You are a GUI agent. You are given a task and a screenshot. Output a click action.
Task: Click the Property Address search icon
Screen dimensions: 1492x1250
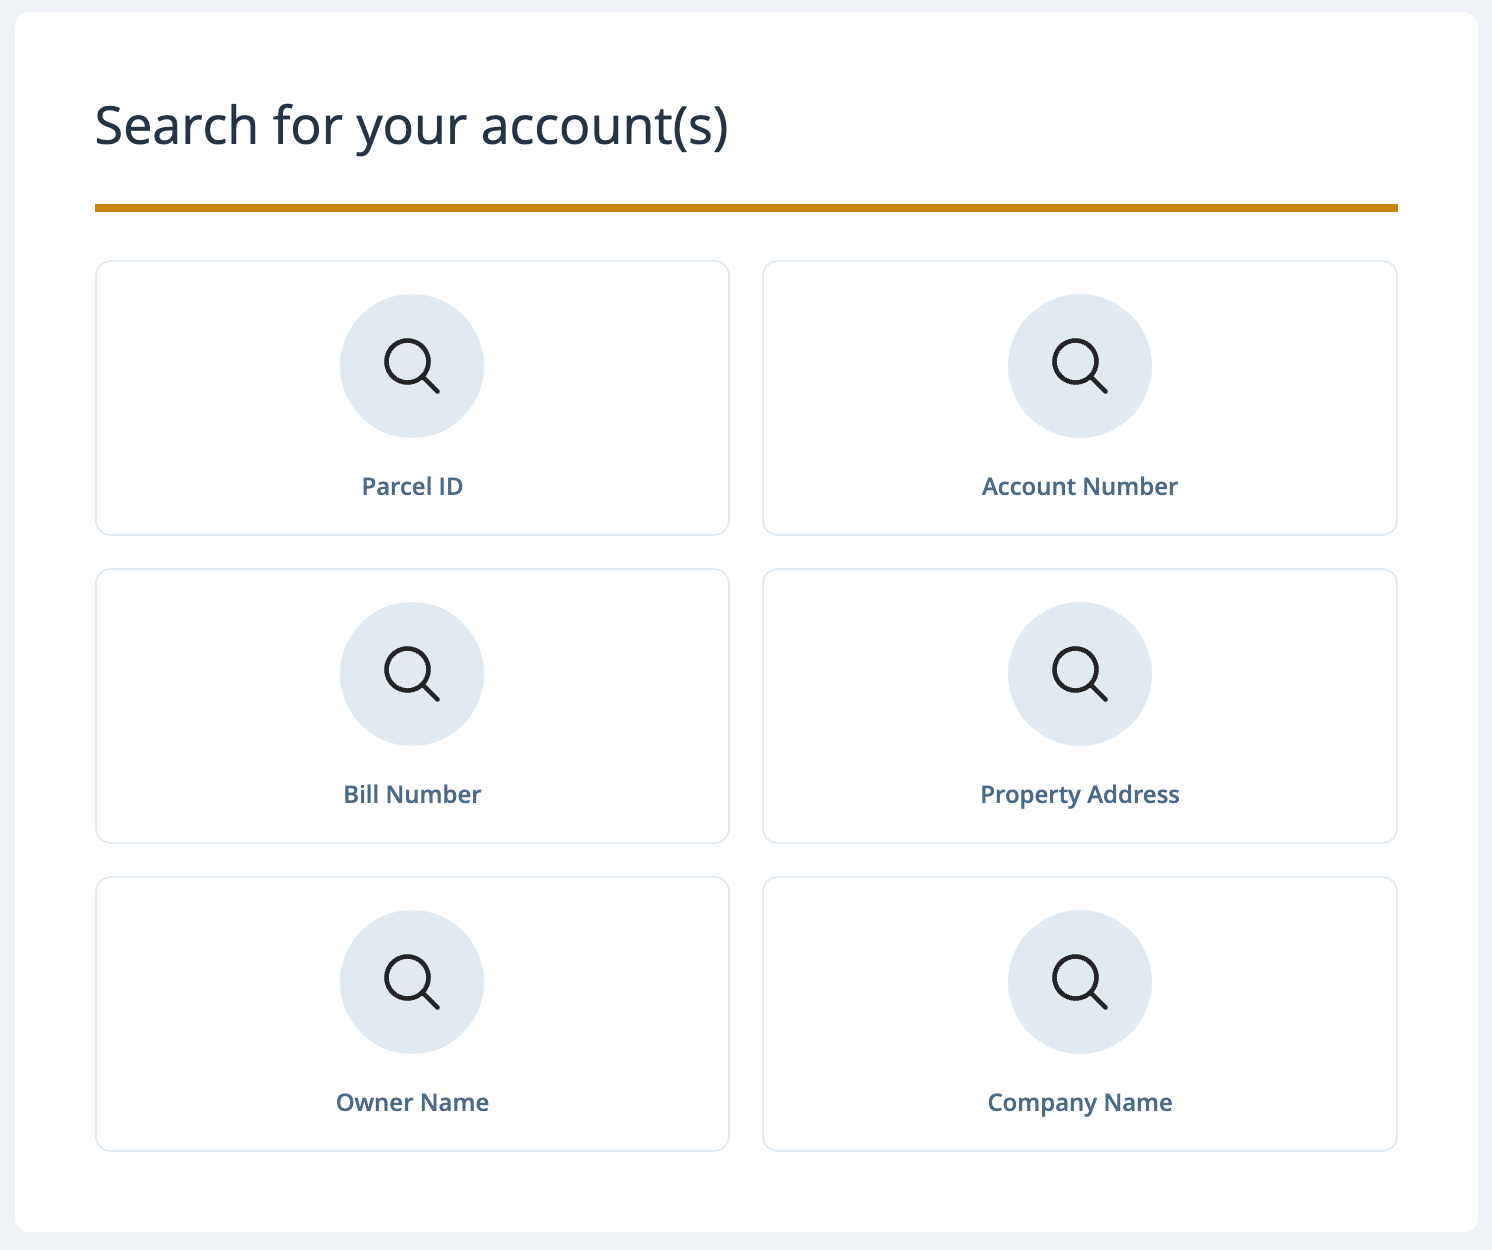1080,674
